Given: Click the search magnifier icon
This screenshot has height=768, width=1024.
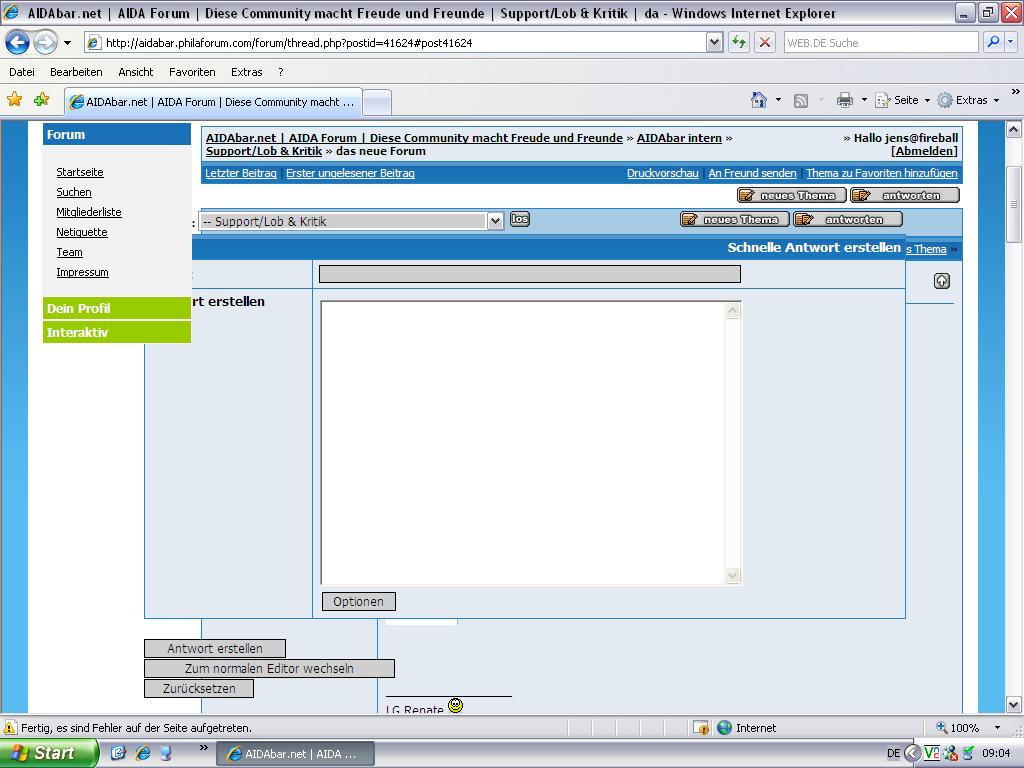Looking at the screenshot, I should [x=993, y=42].
